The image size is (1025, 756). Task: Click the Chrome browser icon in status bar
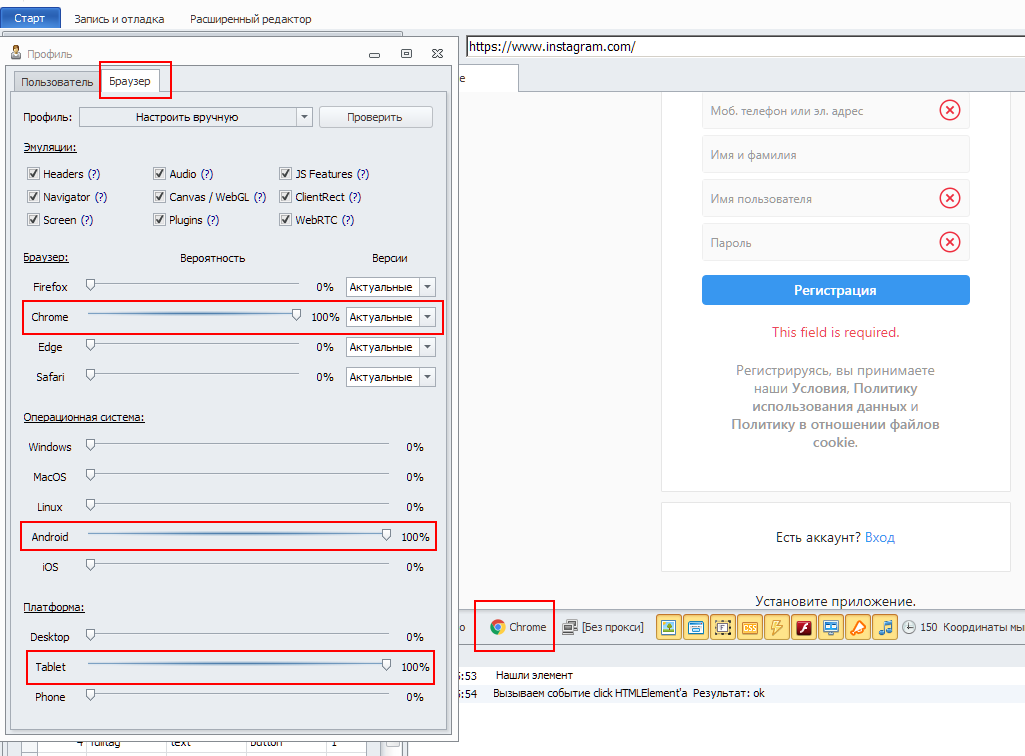pyautogui.click(x=497, y=627)
